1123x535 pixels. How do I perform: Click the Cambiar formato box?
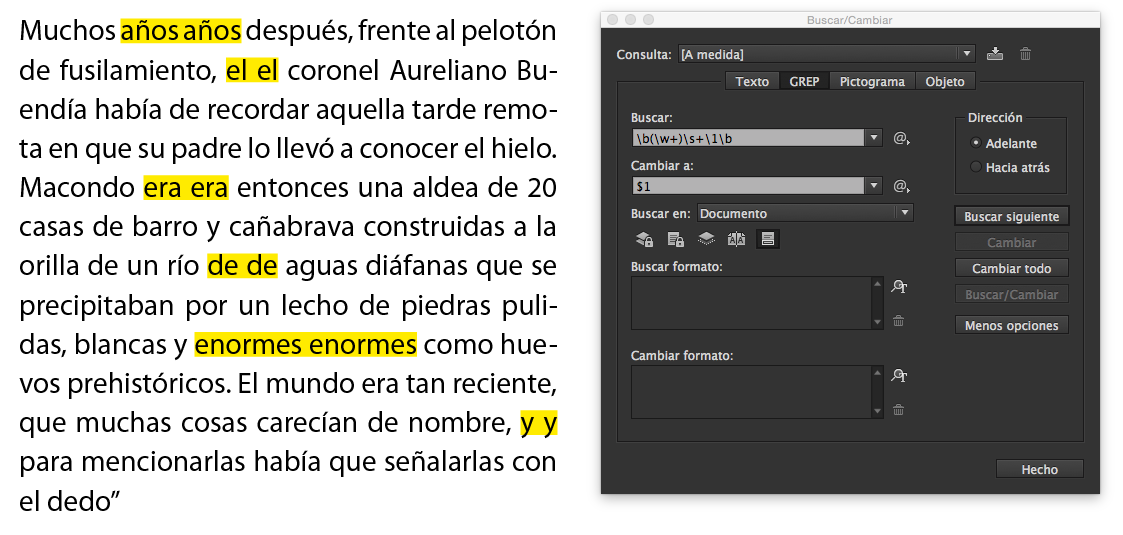point(751,392)
